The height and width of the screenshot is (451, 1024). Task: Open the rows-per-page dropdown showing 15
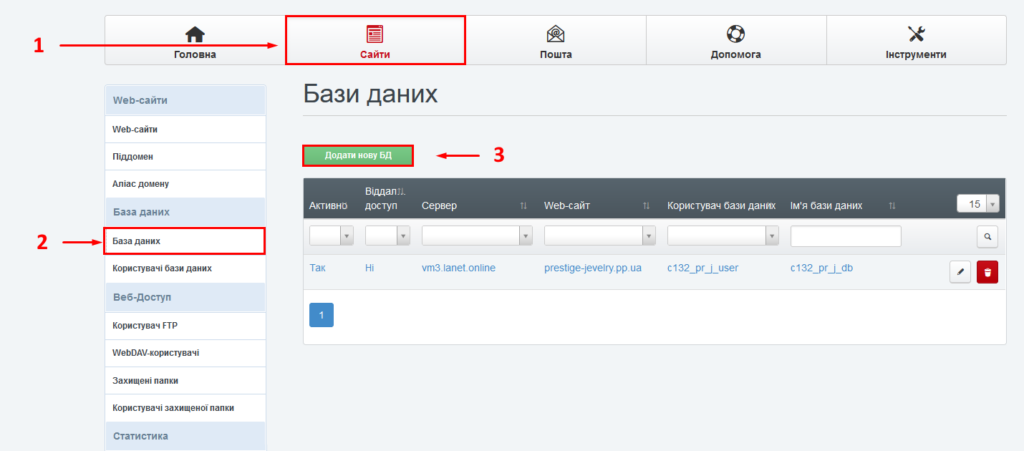[977, 203]
